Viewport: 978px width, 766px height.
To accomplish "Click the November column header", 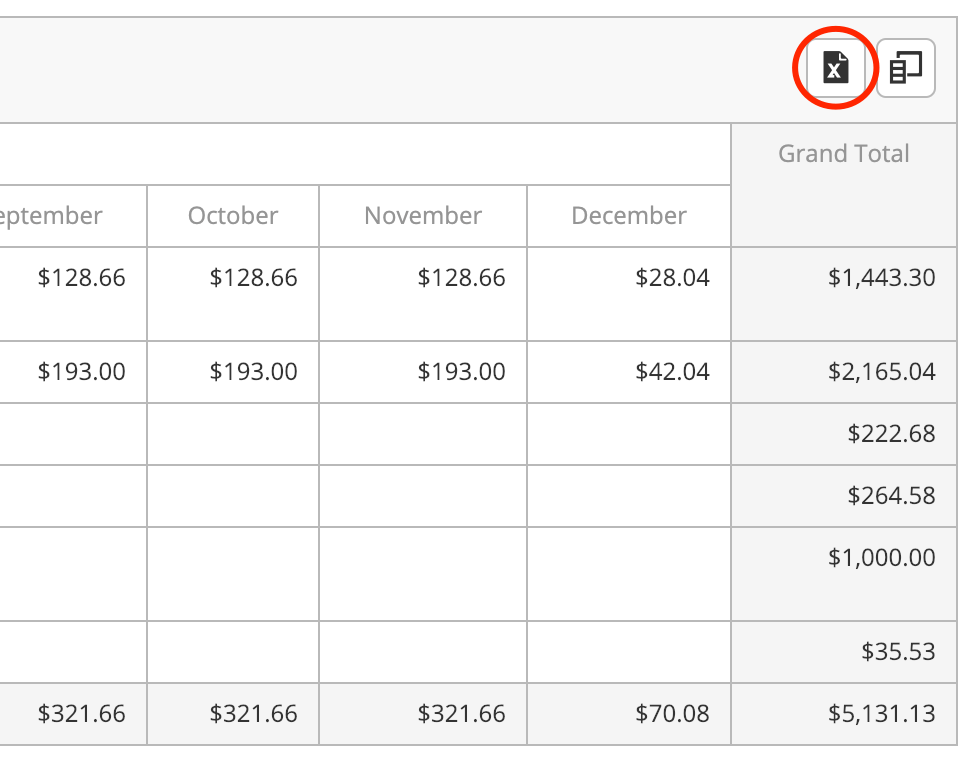I will click(423, 216).
